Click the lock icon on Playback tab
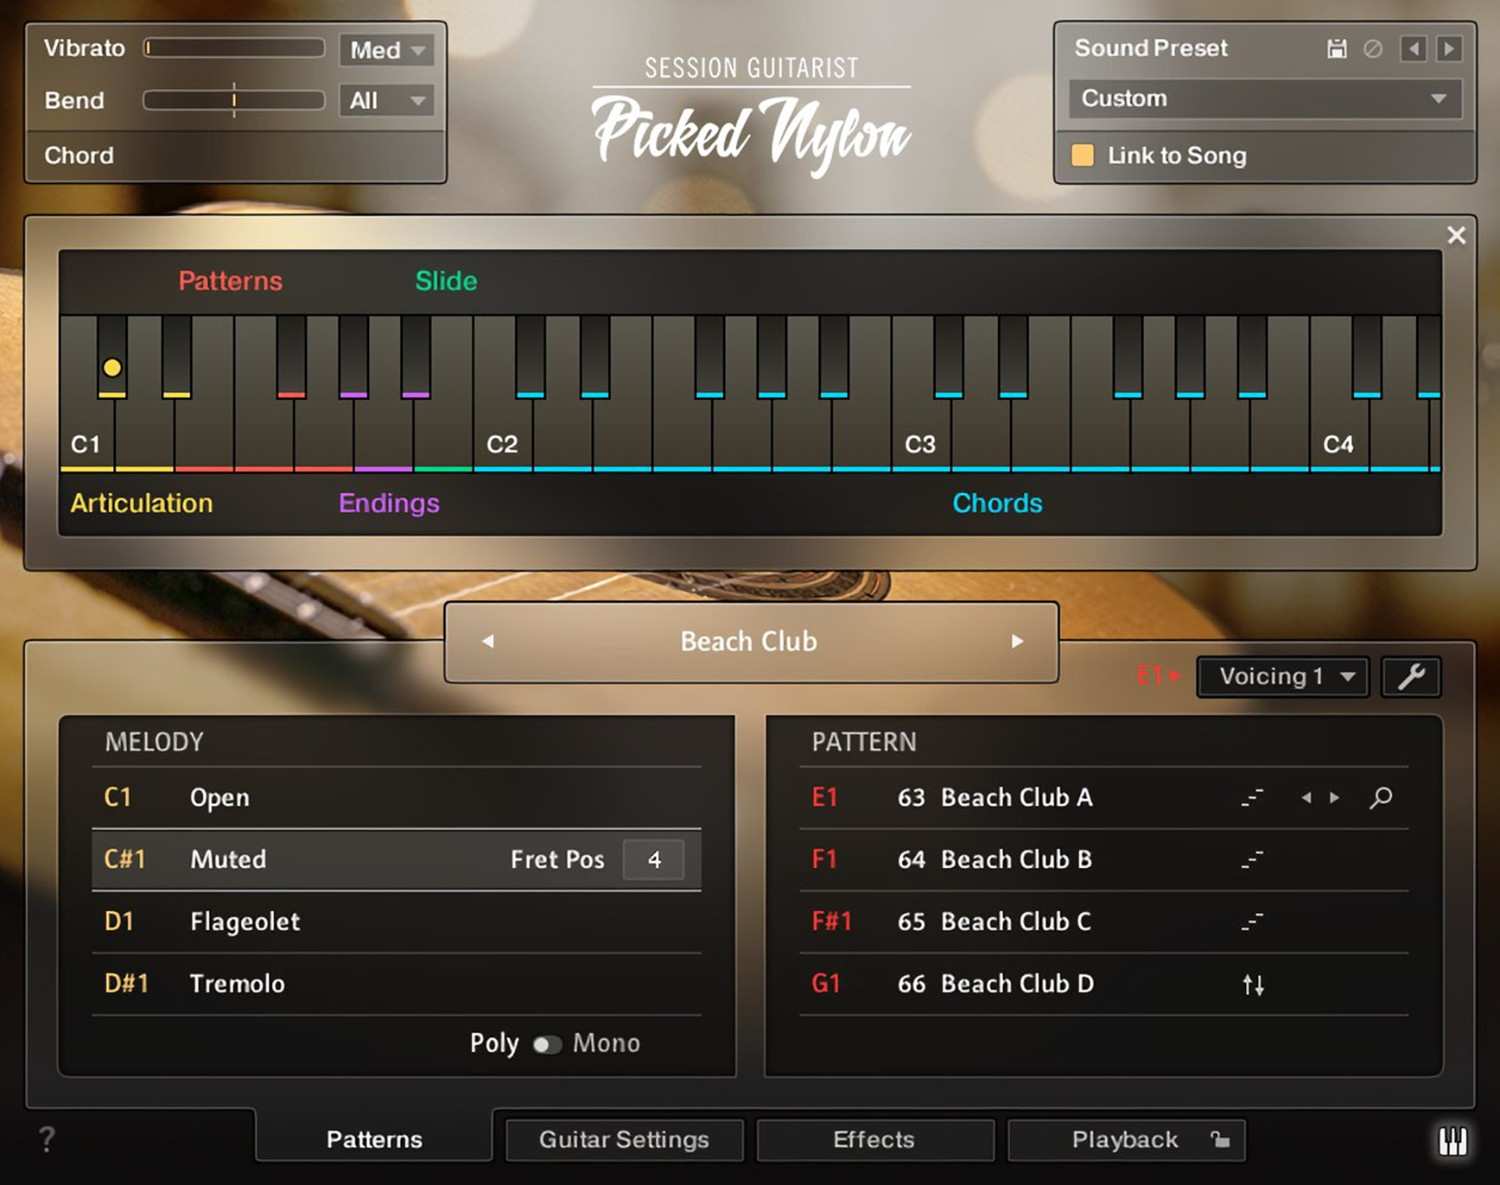1500x1185 pixels. 1219,1139
